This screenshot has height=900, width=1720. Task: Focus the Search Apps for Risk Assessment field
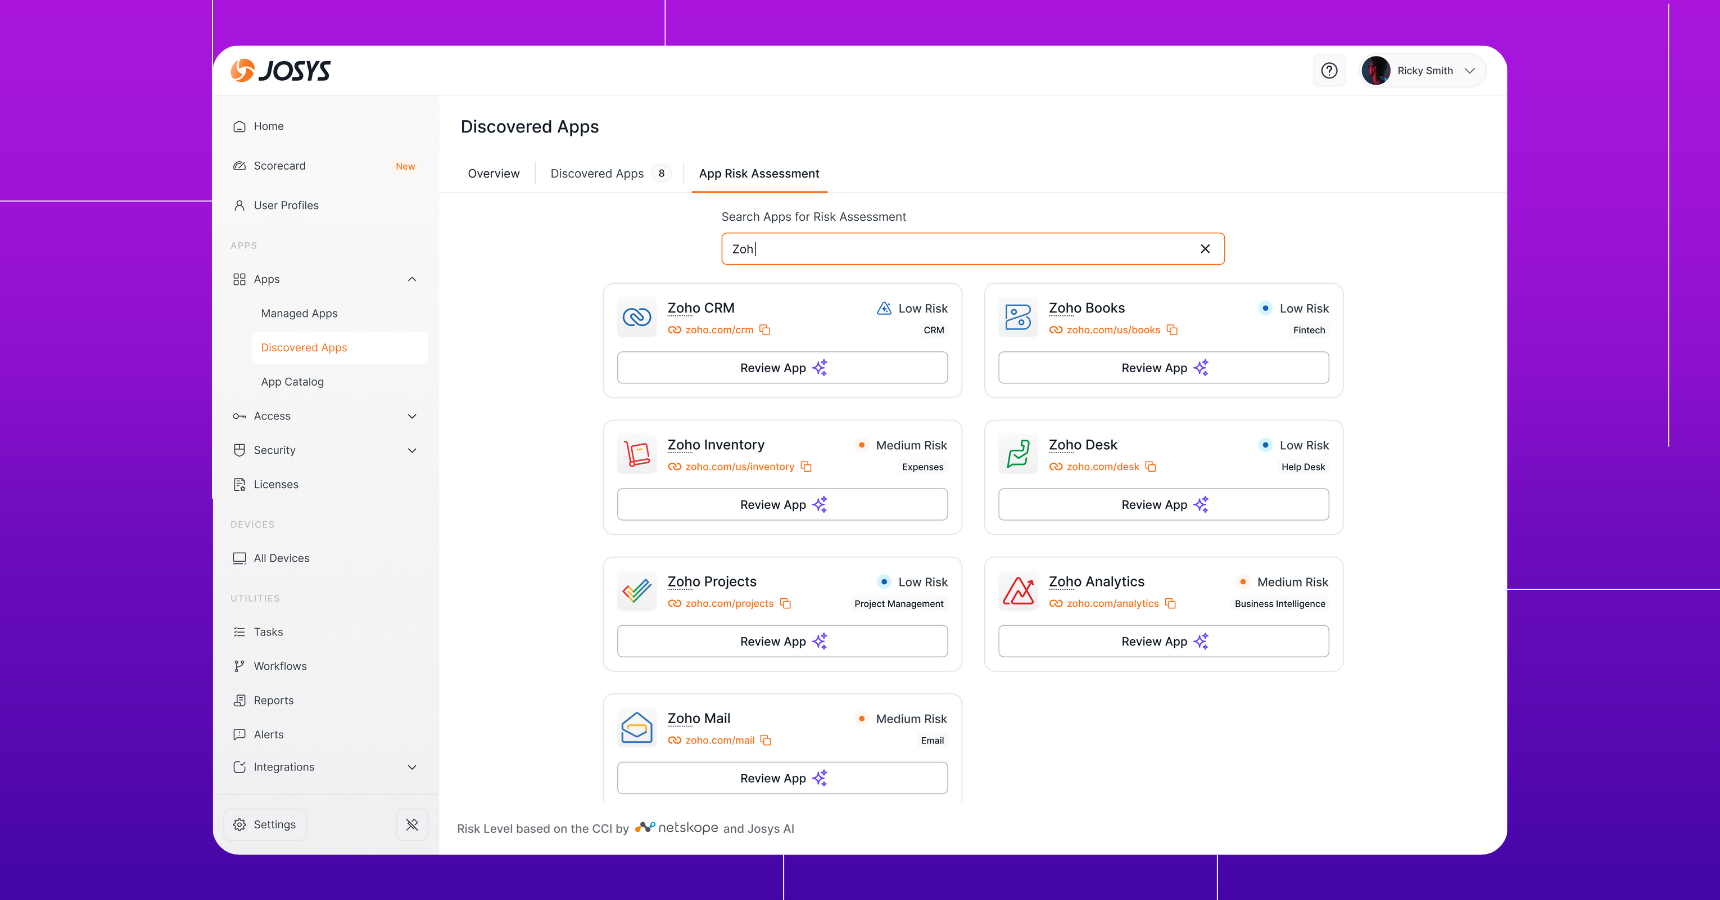click(972, 249)
